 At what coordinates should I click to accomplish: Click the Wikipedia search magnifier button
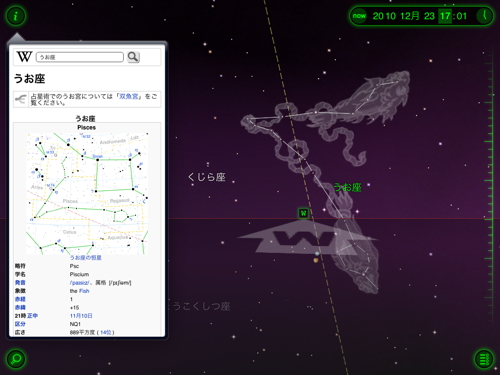(x=133, y=57)
